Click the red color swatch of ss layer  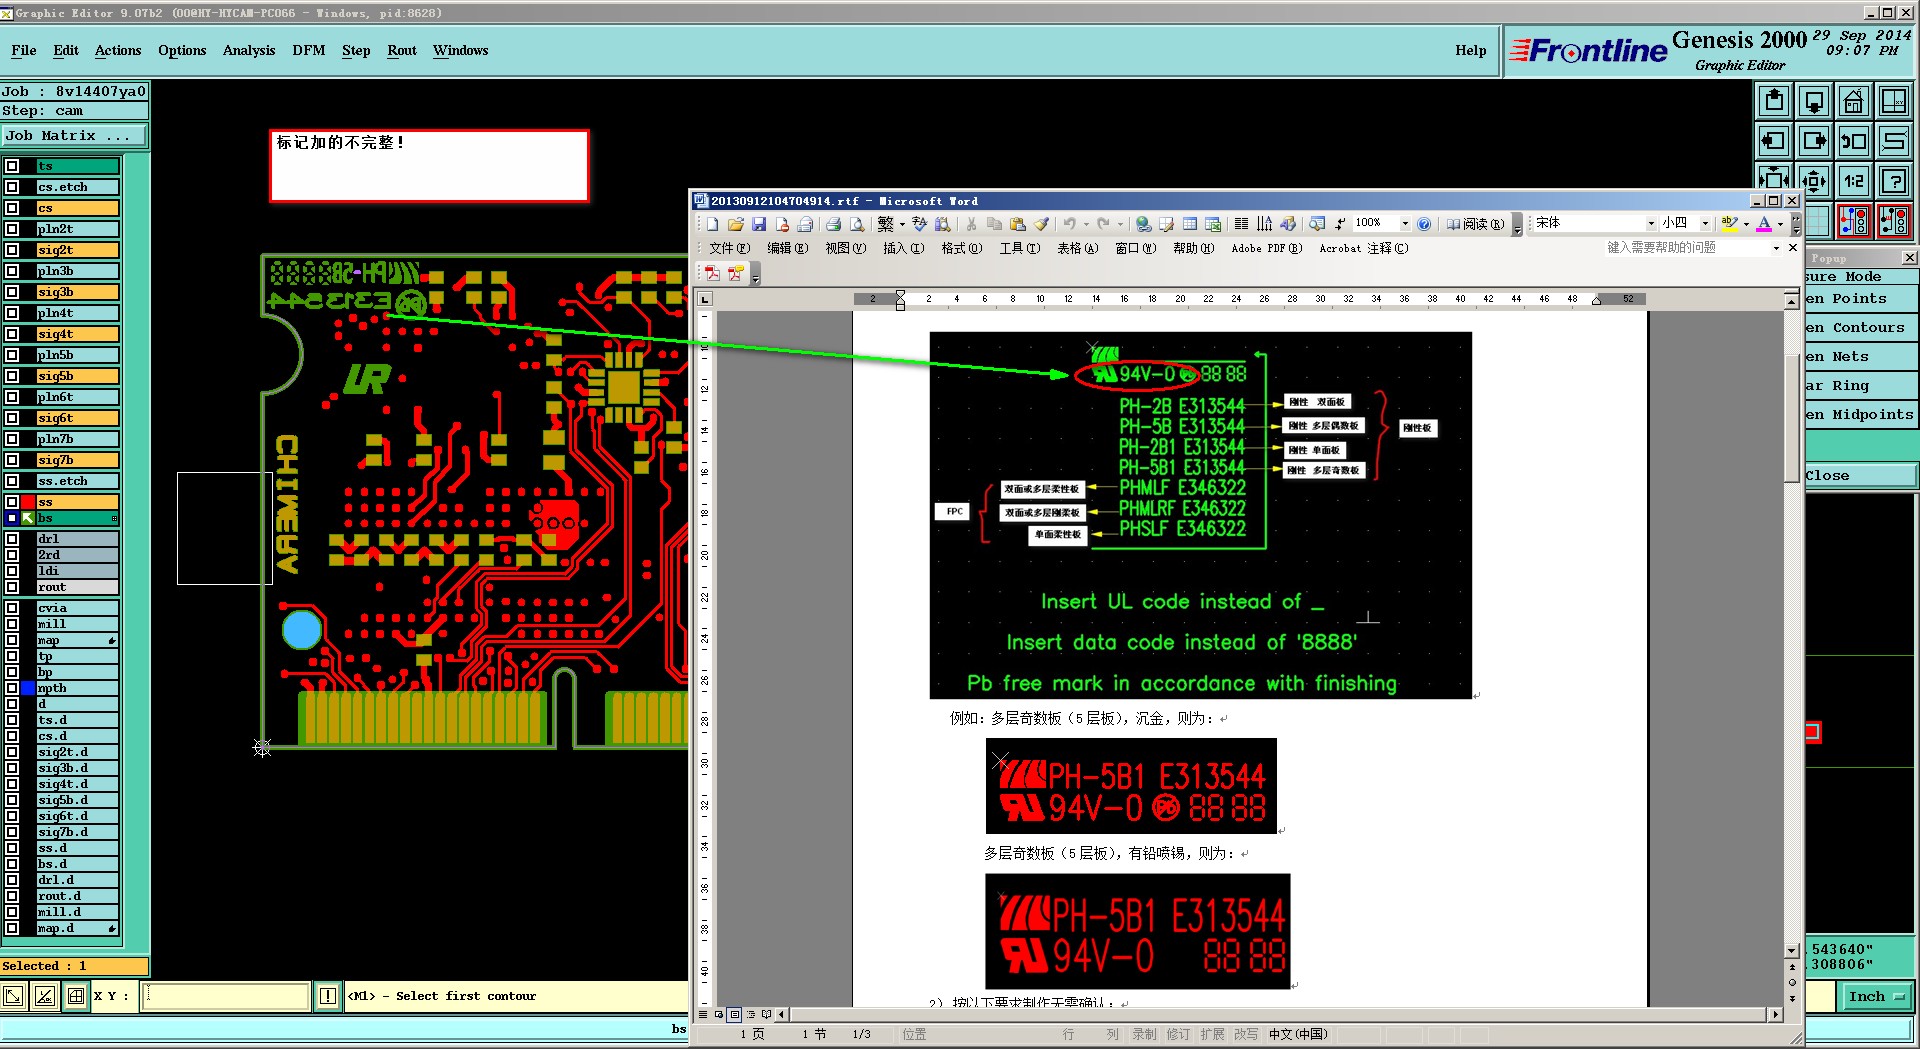28,502
